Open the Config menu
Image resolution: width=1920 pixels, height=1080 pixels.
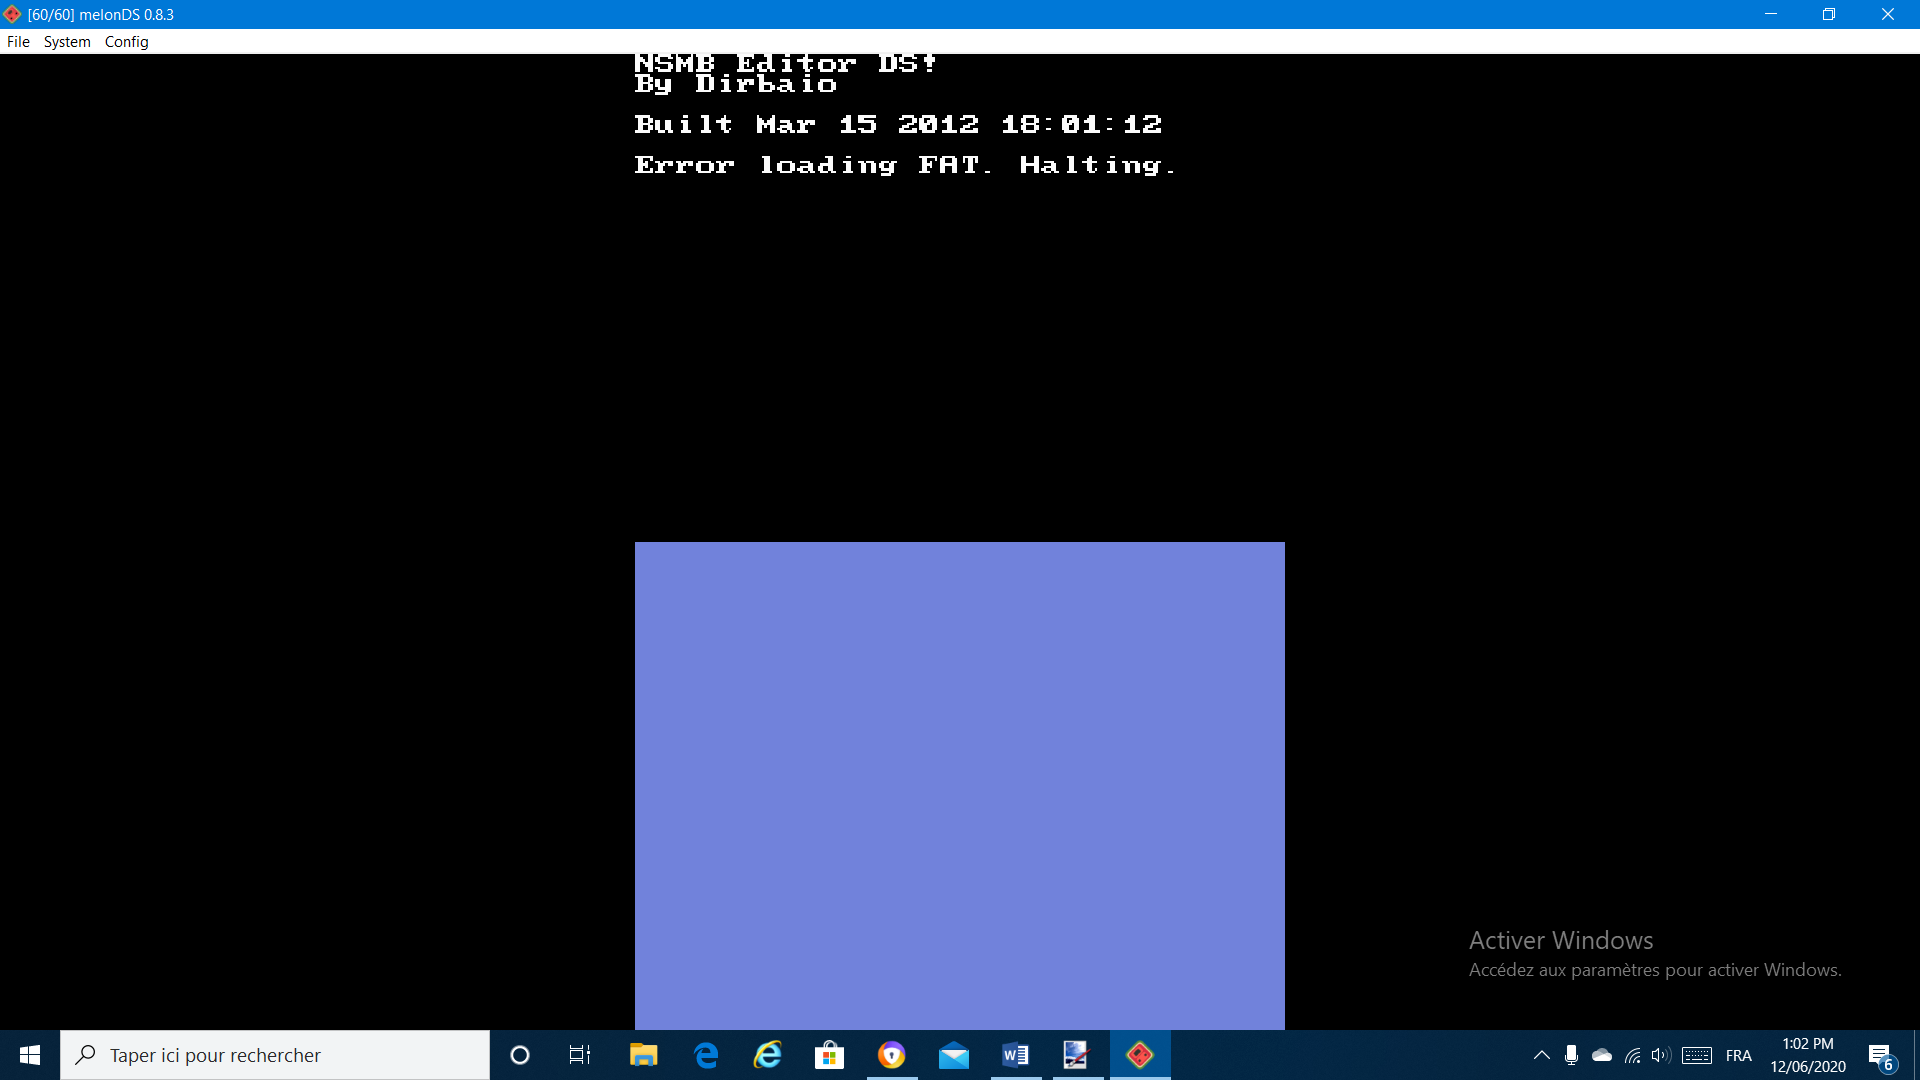click(x=126, y=41)
